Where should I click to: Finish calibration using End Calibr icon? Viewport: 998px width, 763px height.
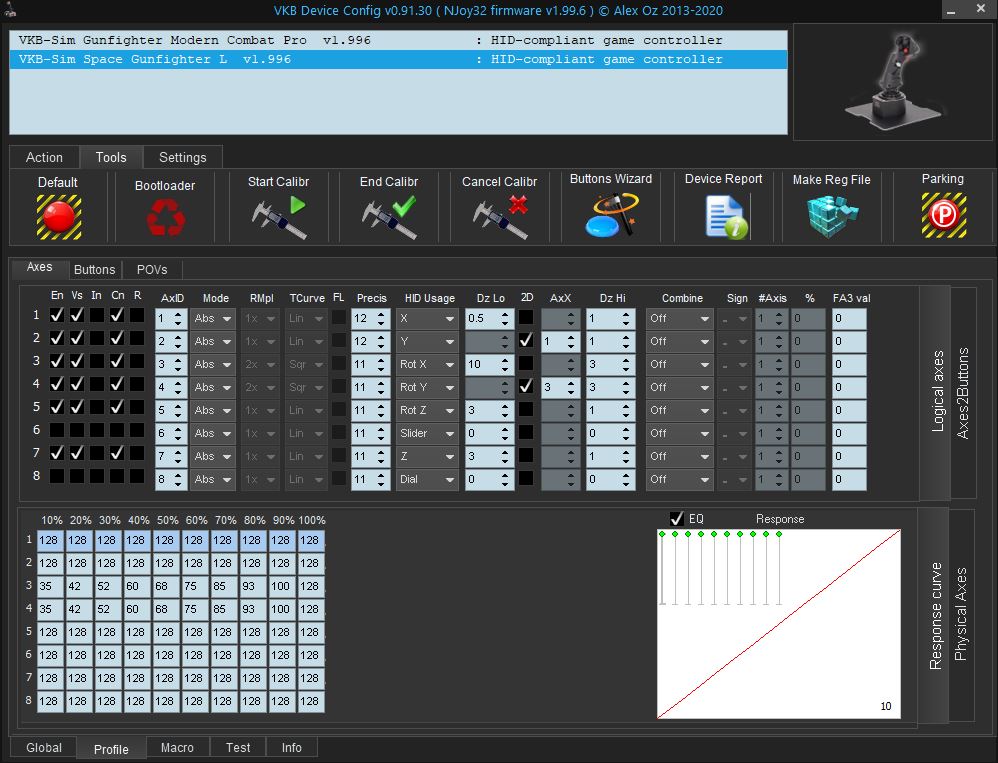click(389, 216)
